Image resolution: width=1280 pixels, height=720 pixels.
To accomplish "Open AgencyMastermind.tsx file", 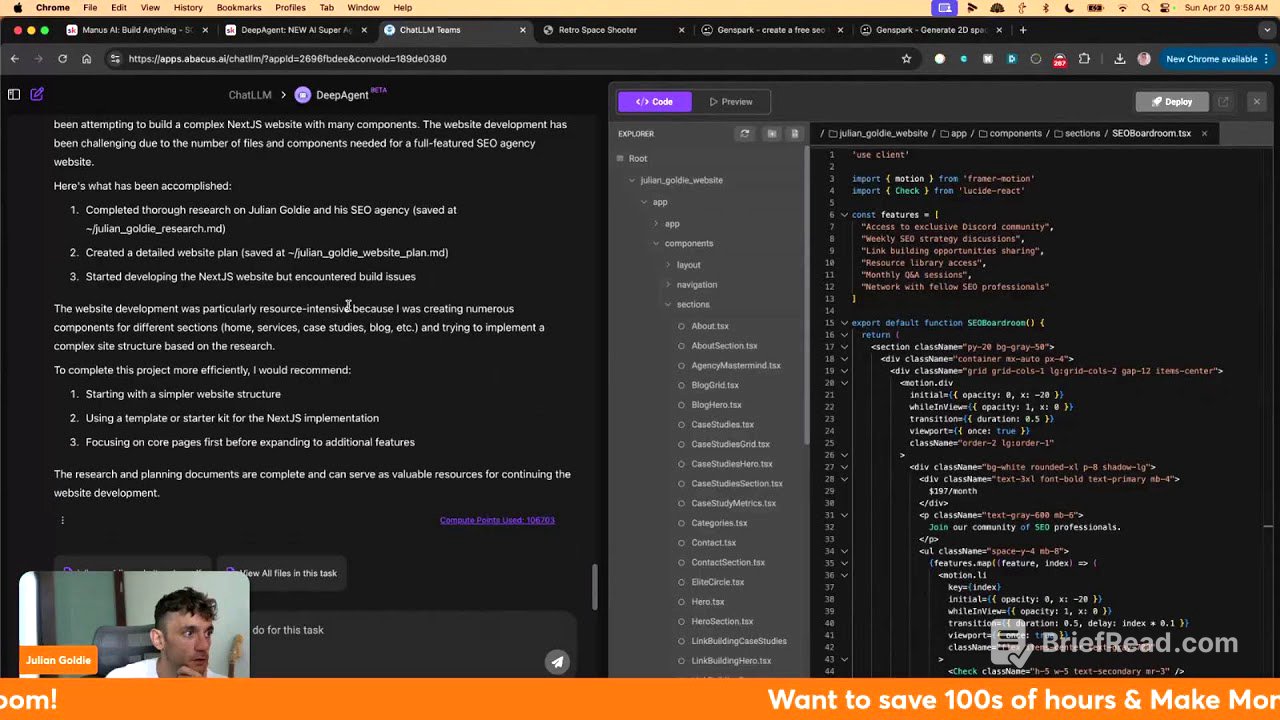I will point(735,365).
